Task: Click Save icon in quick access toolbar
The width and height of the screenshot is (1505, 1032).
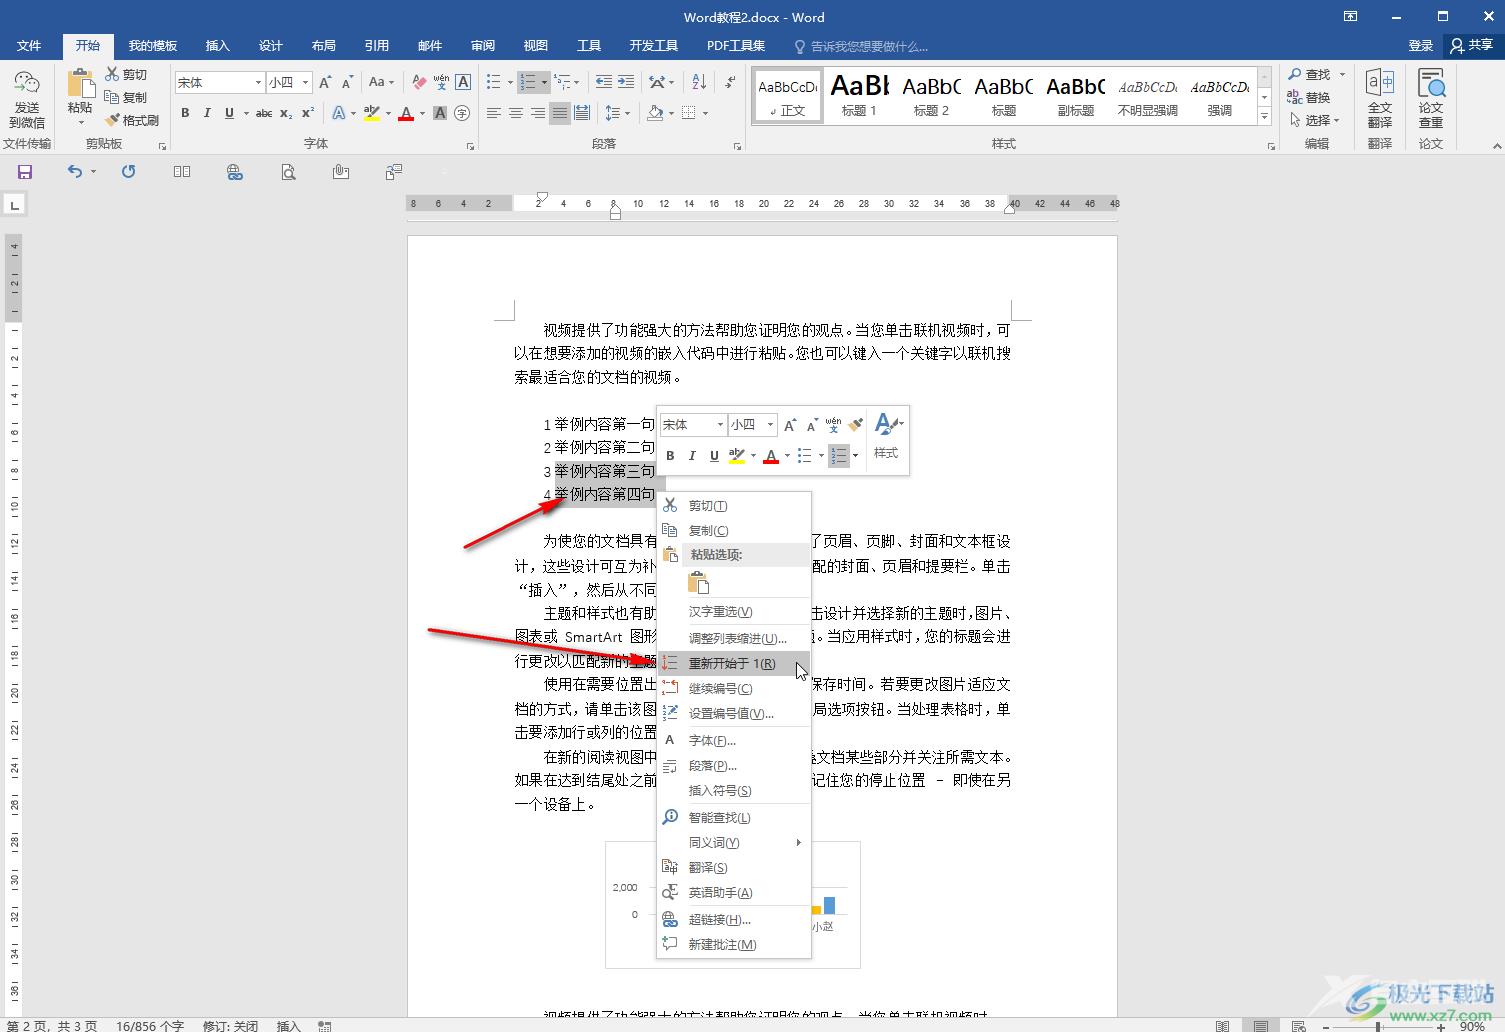Action: coord(25,172)
